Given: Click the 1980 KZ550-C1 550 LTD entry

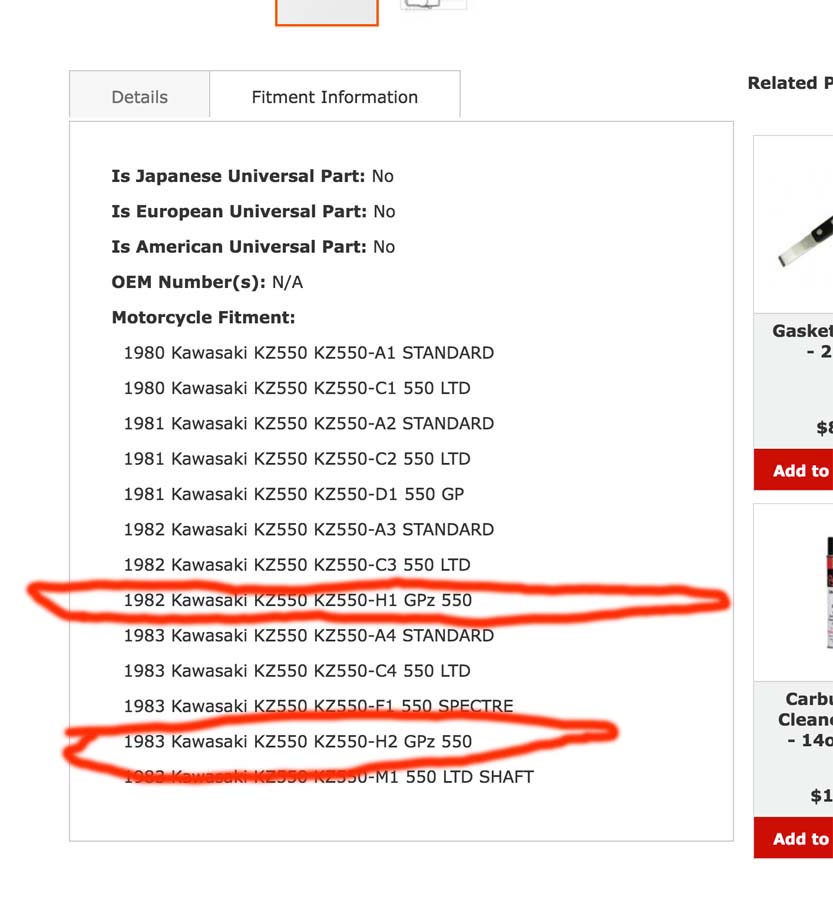Looking at the screenshot, I should tap(296, 388).
